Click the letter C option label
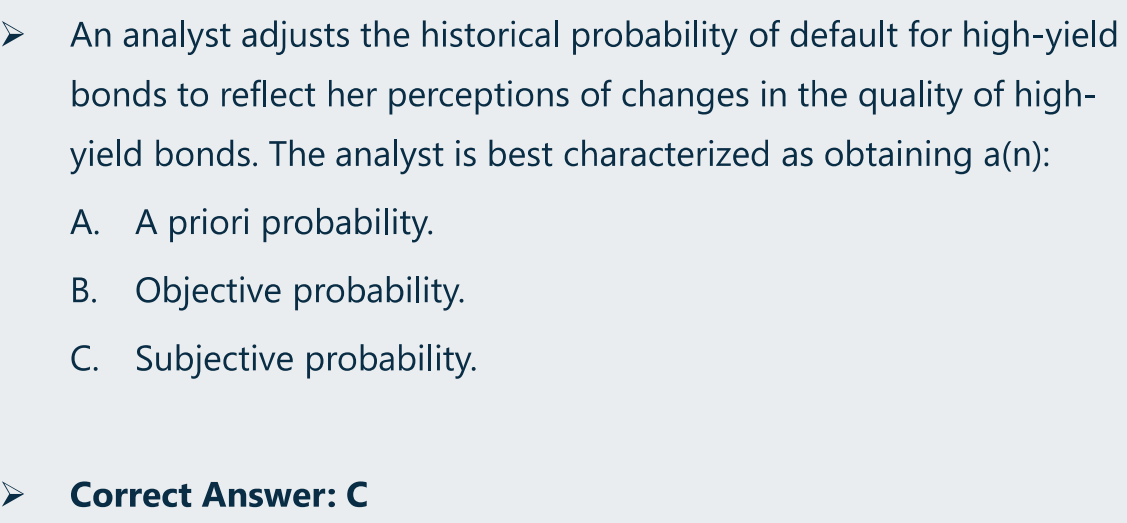This screenshot has height=523, width=1127. coord(85,359)
